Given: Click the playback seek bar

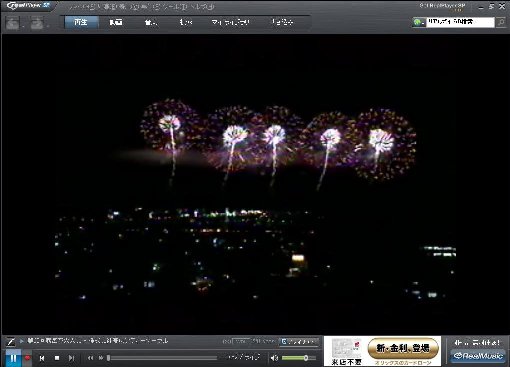Looking at the screenshot, I should click(x=162, y=358).
